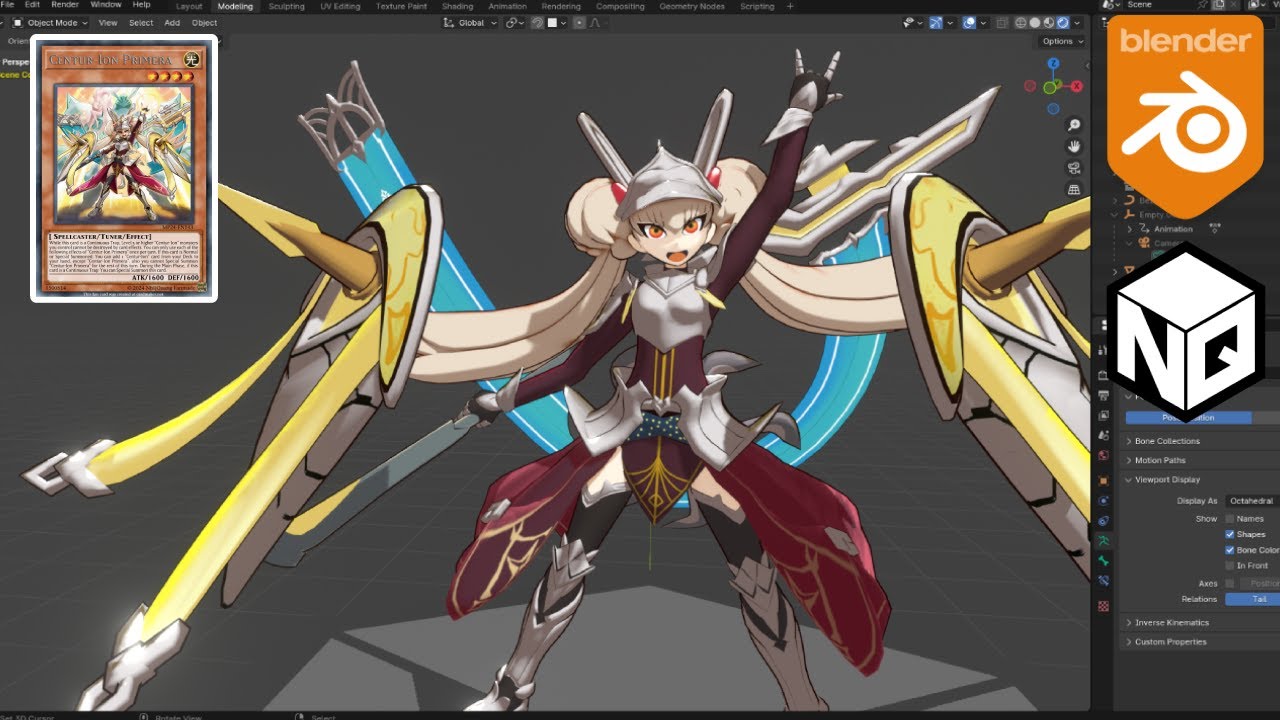
Task: Open the Object properties tab
Action: click(1103, 480)
